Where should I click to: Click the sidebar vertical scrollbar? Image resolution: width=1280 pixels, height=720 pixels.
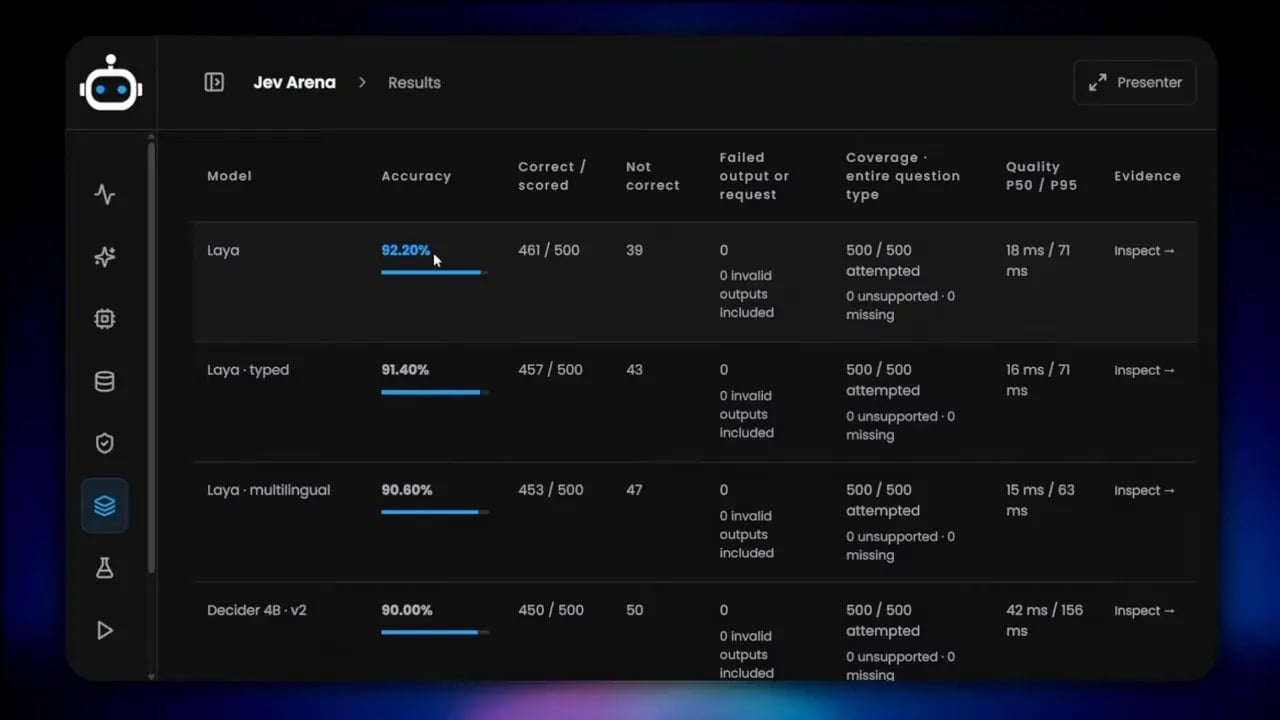[151, 355]
